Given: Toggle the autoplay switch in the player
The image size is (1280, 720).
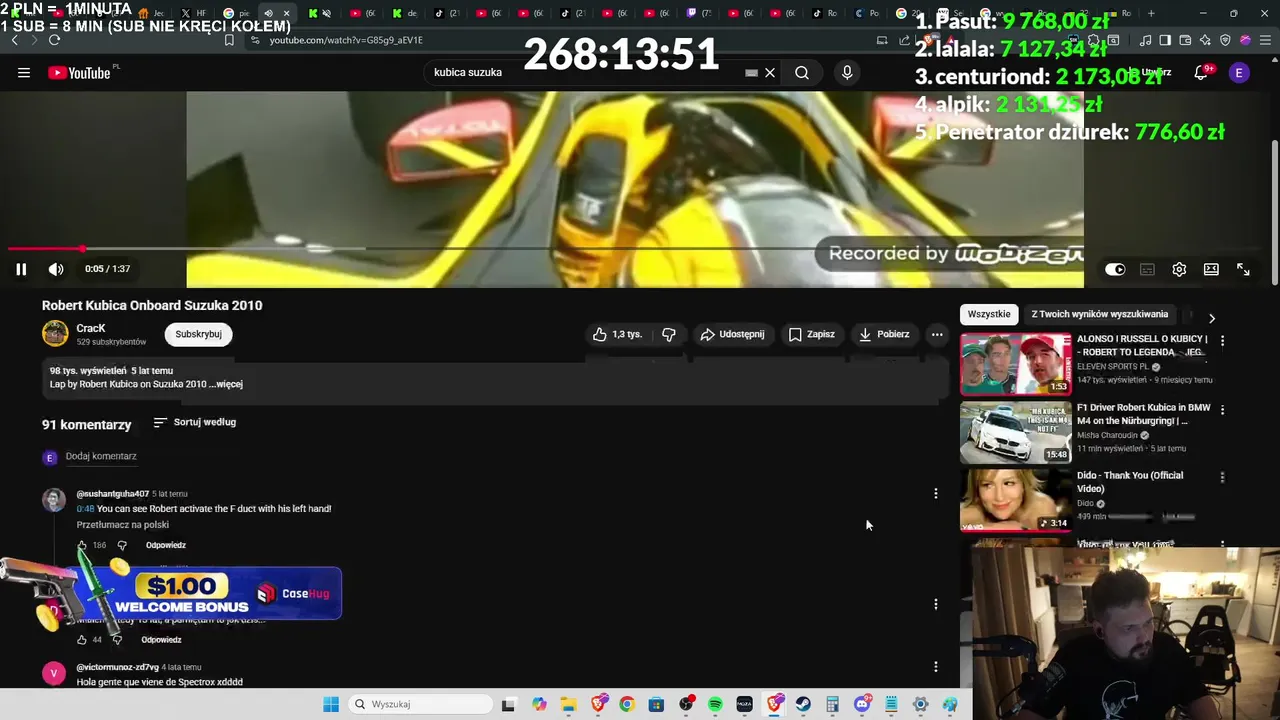Looking at the screenshot, I should click(x=1115, y=269).
